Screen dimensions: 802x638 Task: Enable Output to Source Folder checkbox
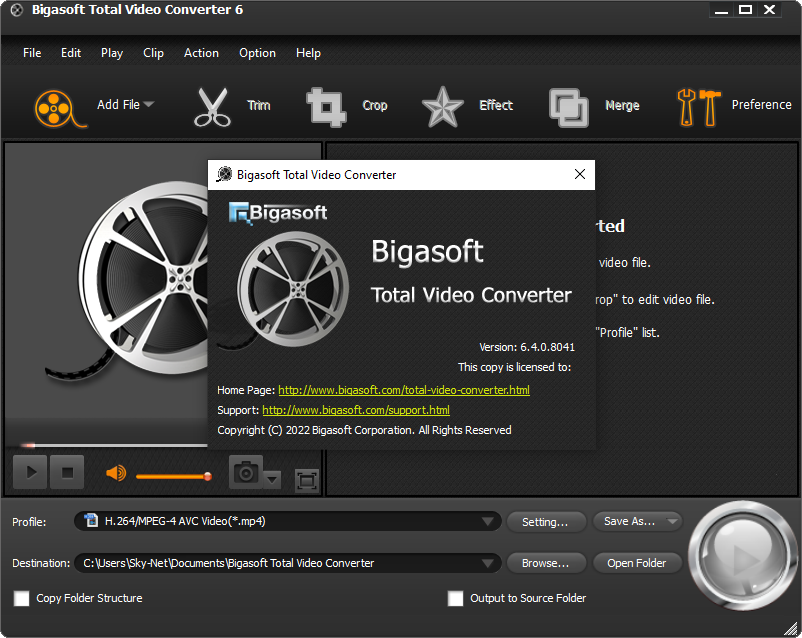[x=455, y=598]
